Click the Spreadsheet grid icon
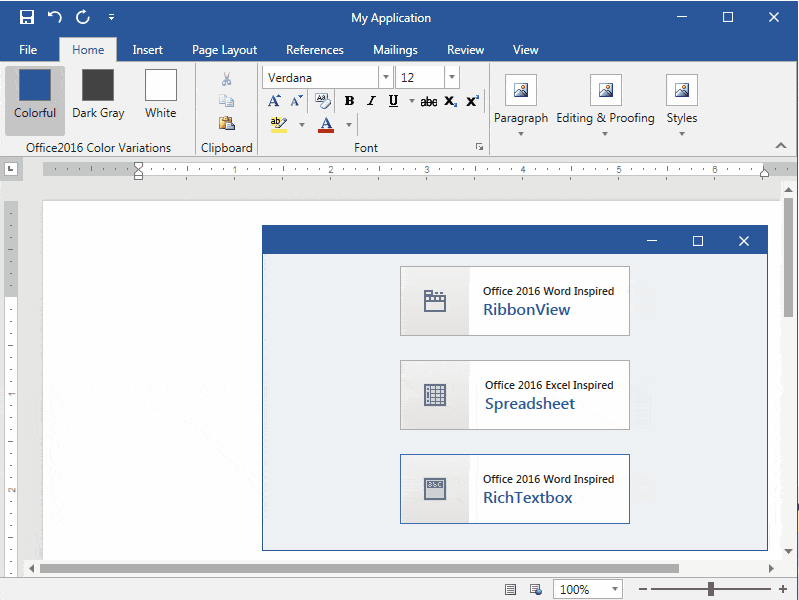The height and width of the screenshot is (600, 799). (435, 395)
